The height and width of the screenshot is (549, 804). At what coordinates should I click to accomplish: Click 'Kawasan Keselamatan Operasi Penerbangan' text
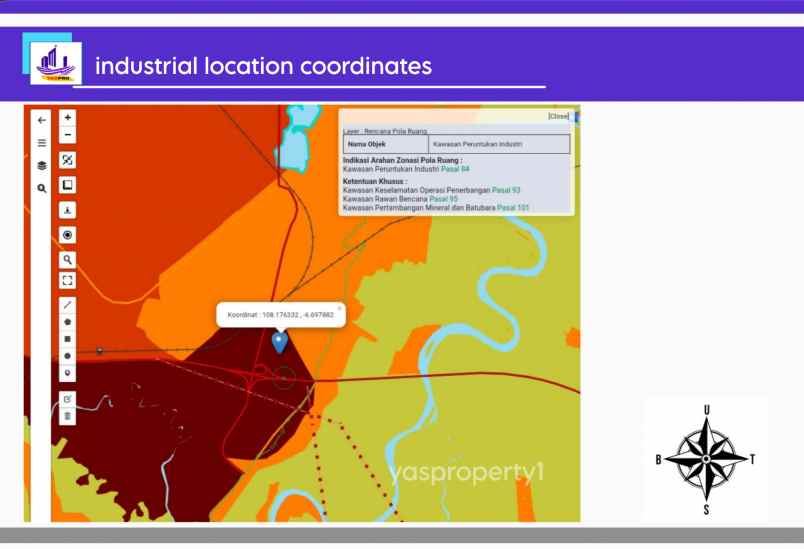click(416, 190)
